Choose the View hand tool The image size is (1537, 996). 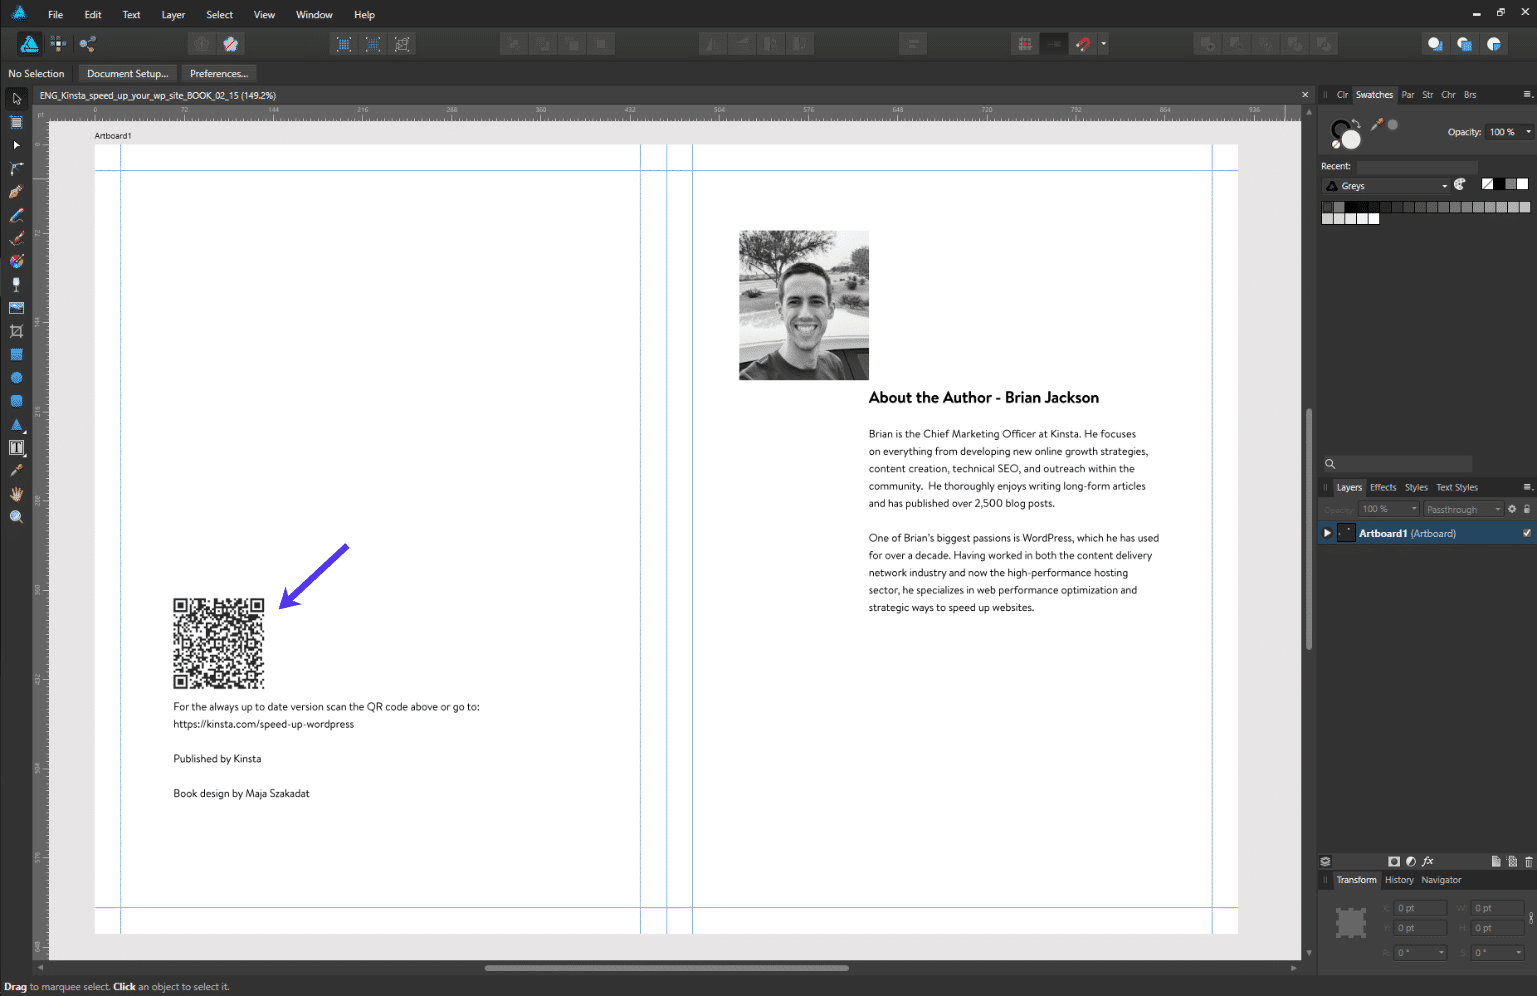[x=16, y=493]
